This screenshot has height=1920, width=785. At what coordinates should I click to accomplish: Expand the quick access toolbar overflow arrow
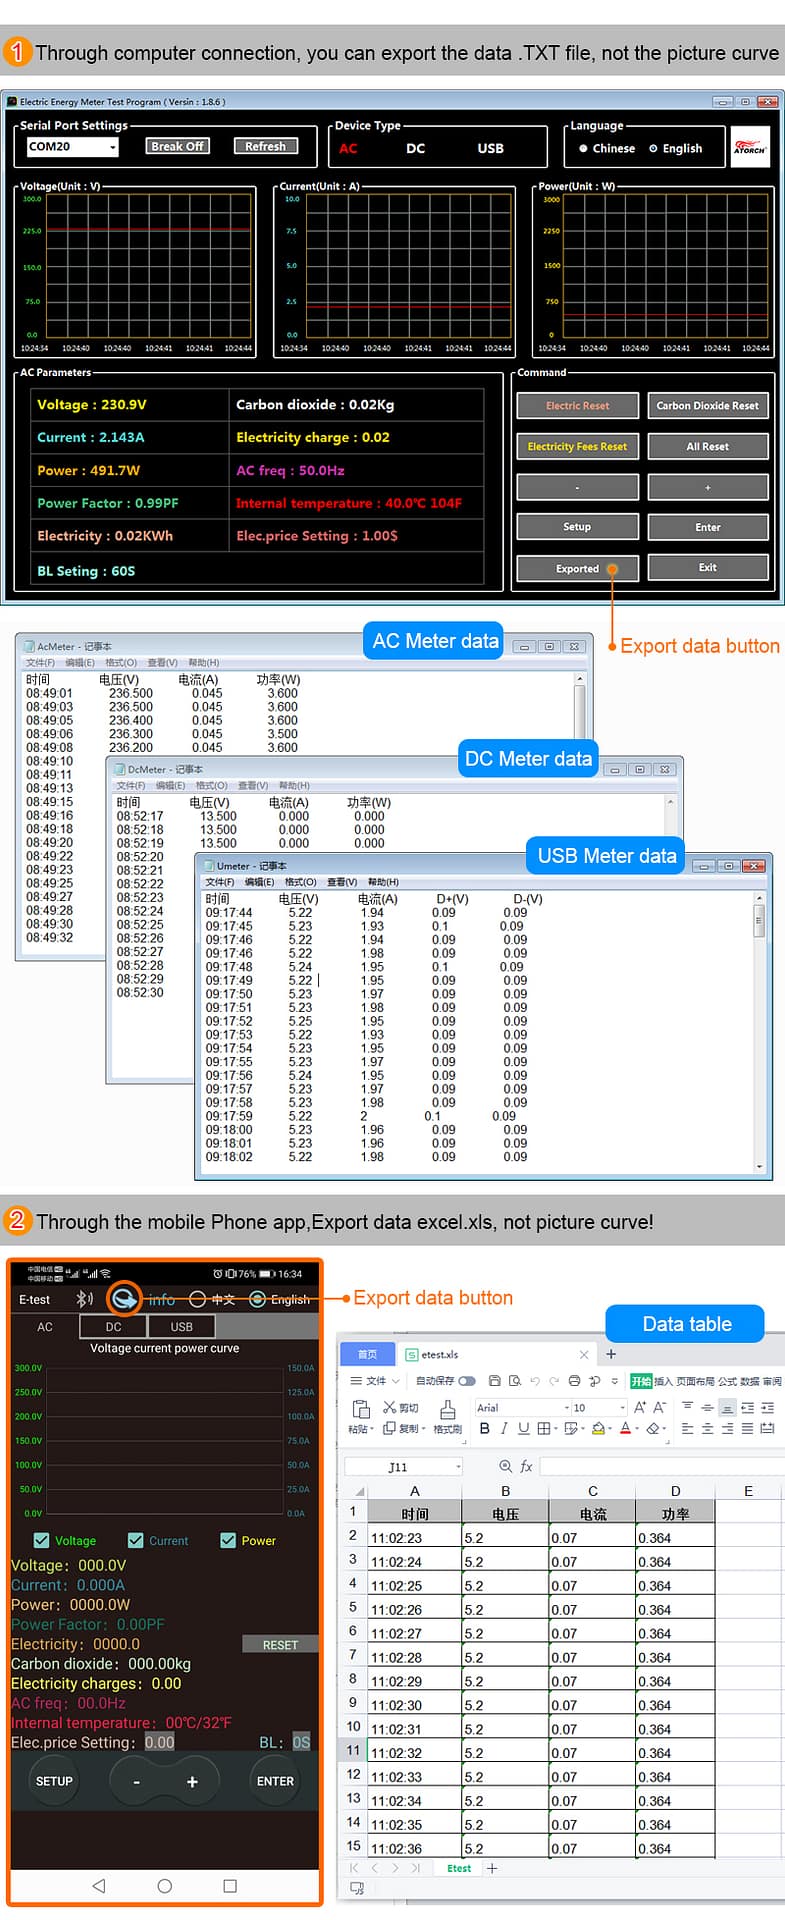(x=615, y=1381)
